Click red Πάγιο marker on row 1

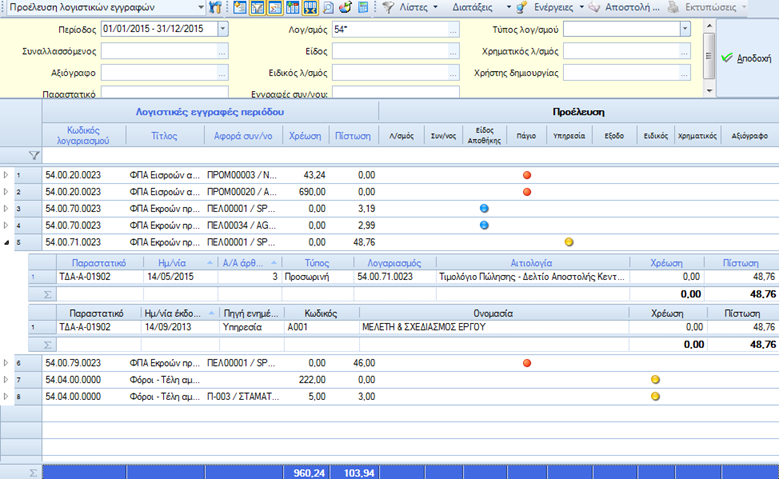527,175
